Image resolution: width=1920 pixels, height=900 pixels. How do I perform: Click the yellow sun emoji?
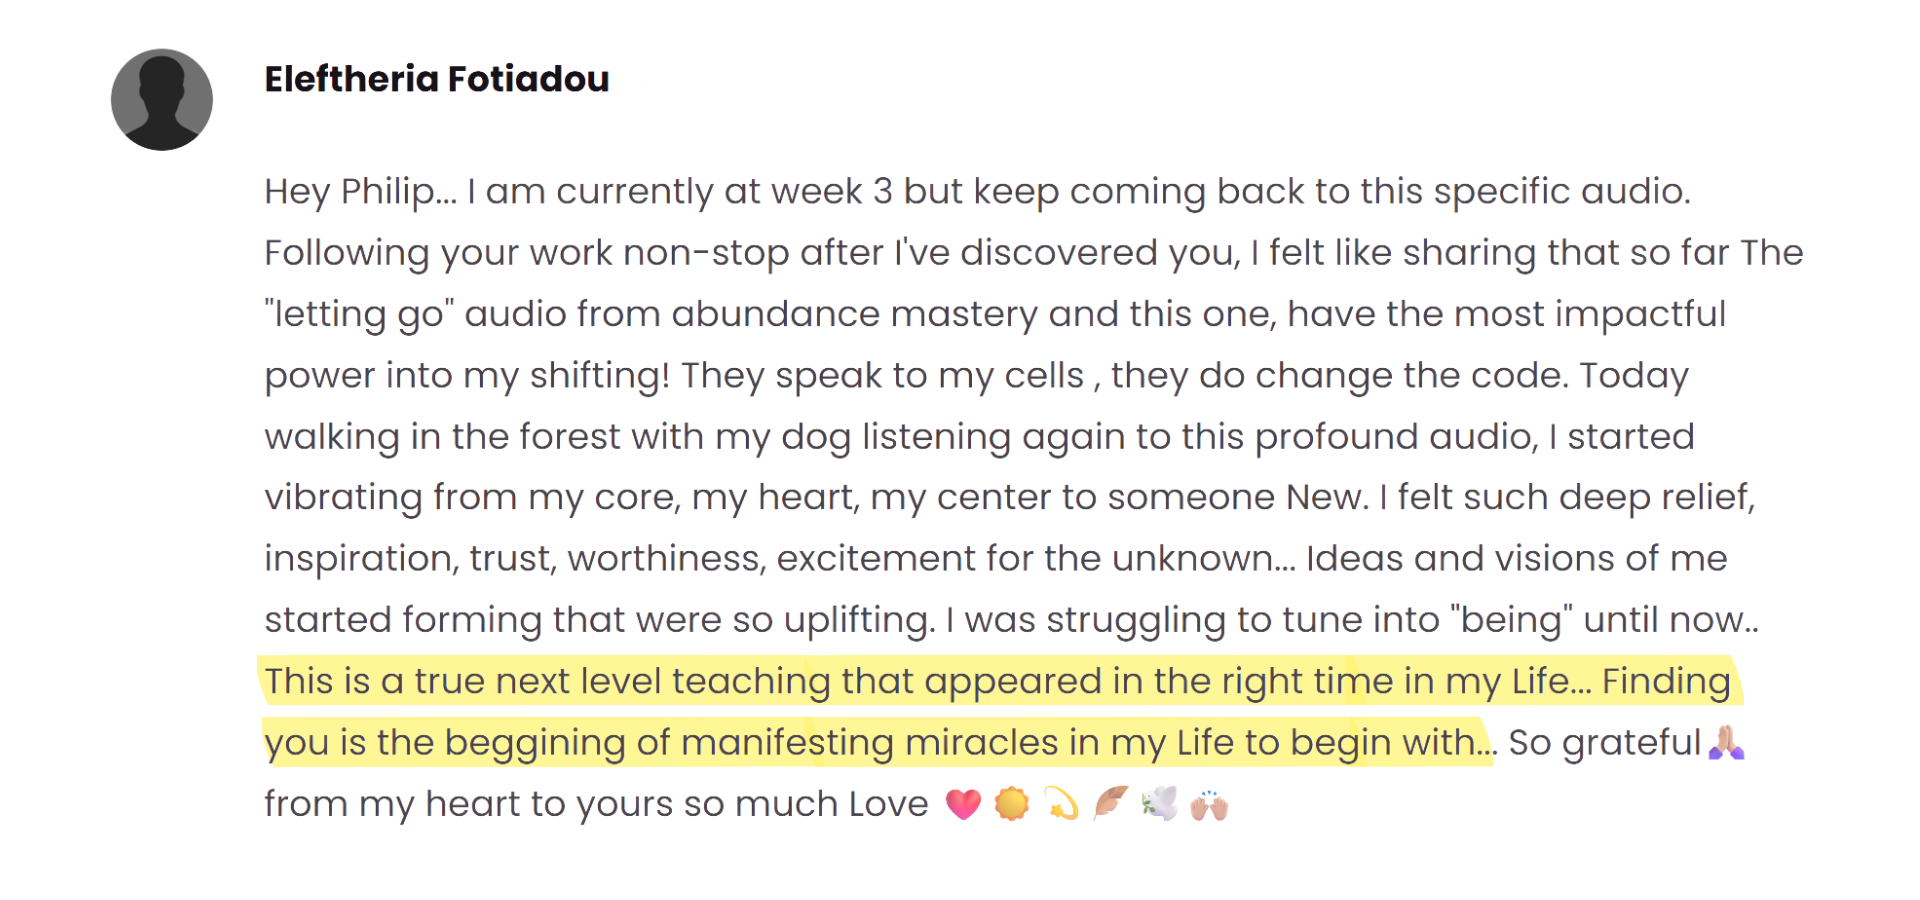pos(1012,804)
